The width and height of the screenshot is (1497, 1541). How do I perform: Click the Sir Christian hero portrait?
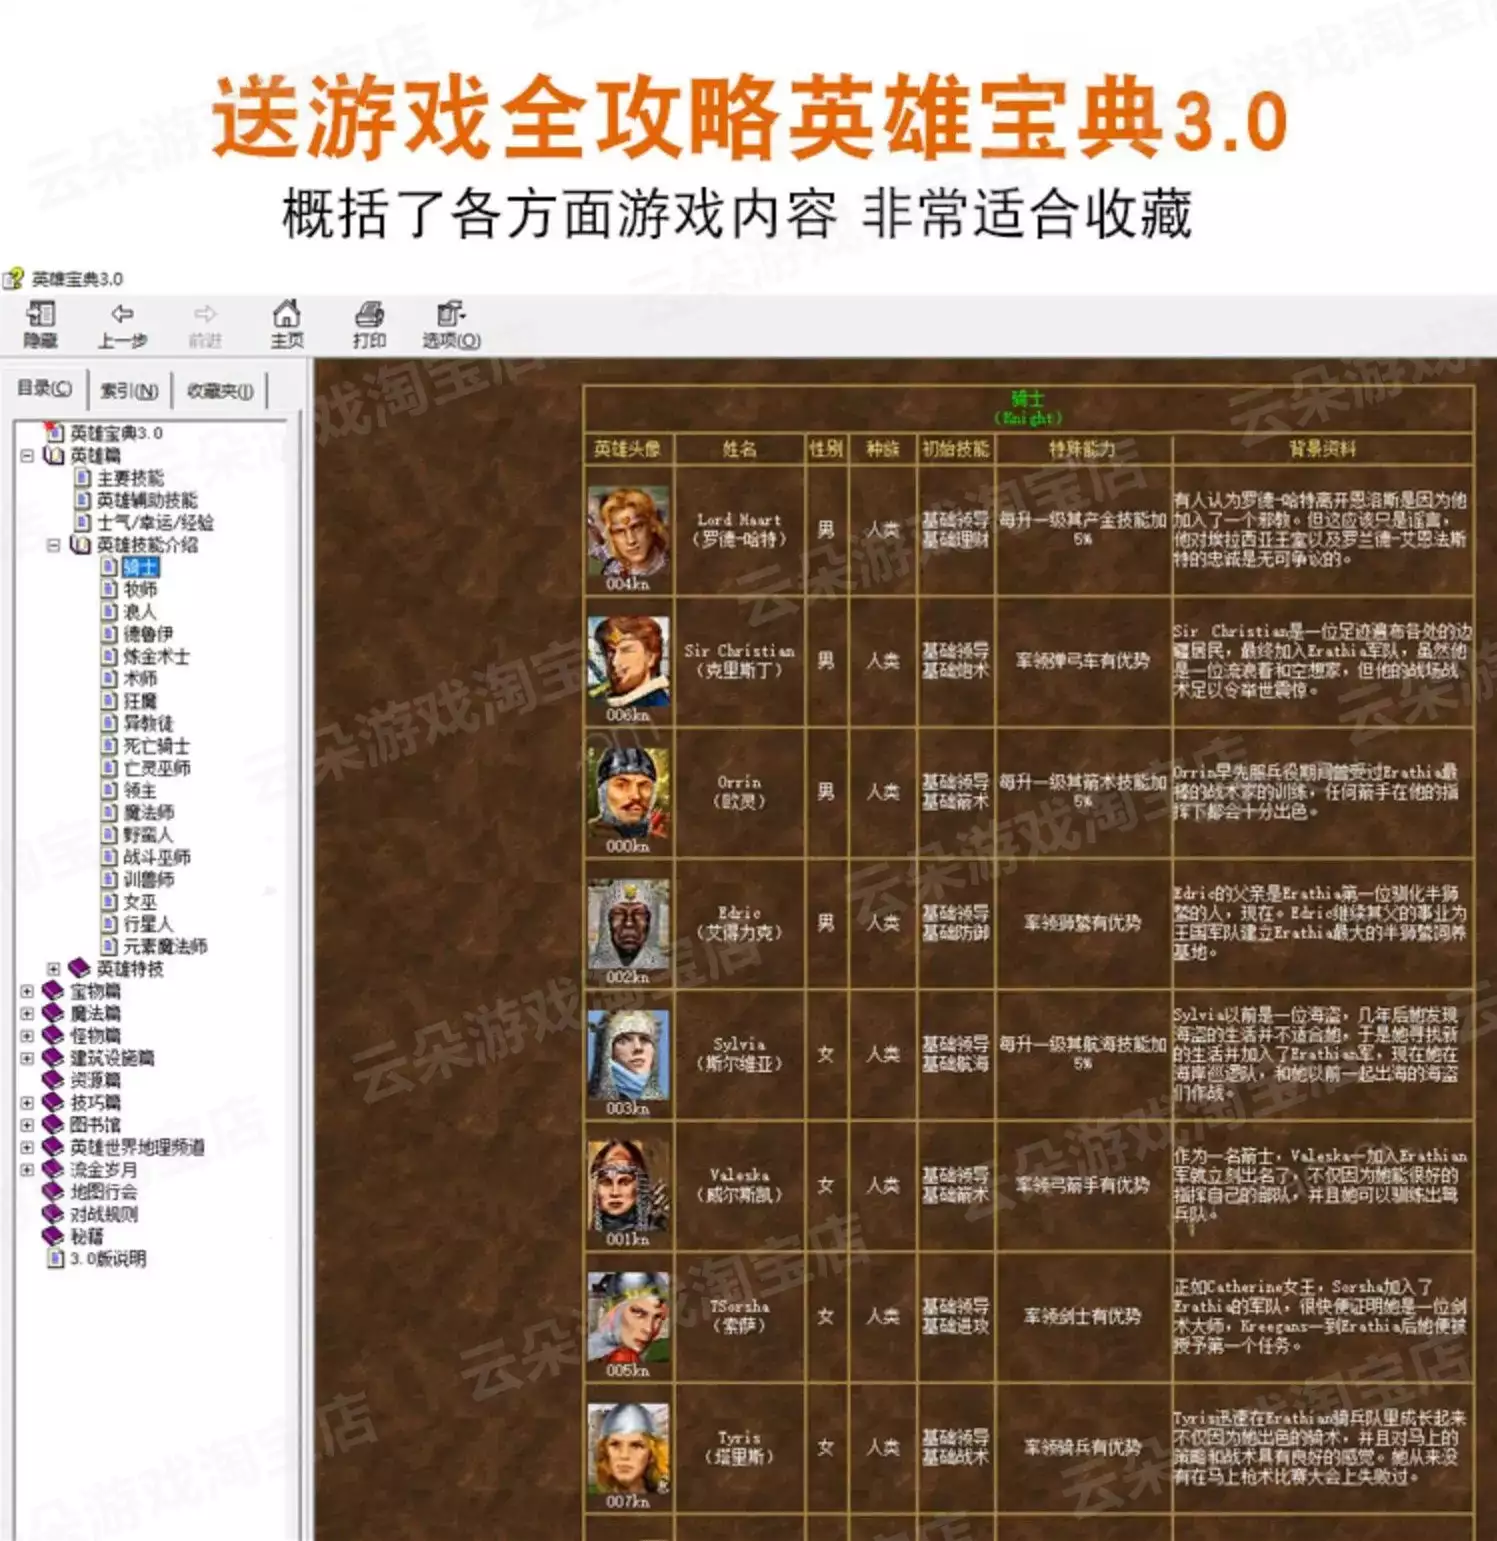click(627, 662)
